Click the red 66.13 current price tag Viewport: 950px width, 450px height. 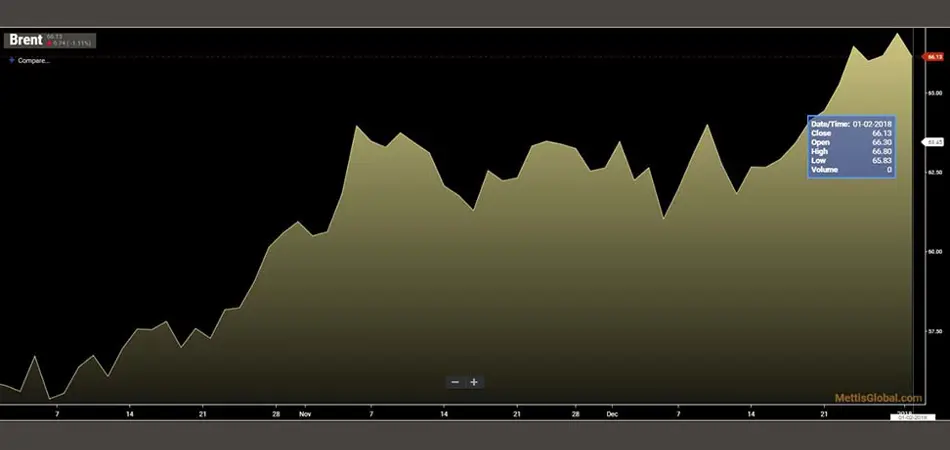[935, 58]
